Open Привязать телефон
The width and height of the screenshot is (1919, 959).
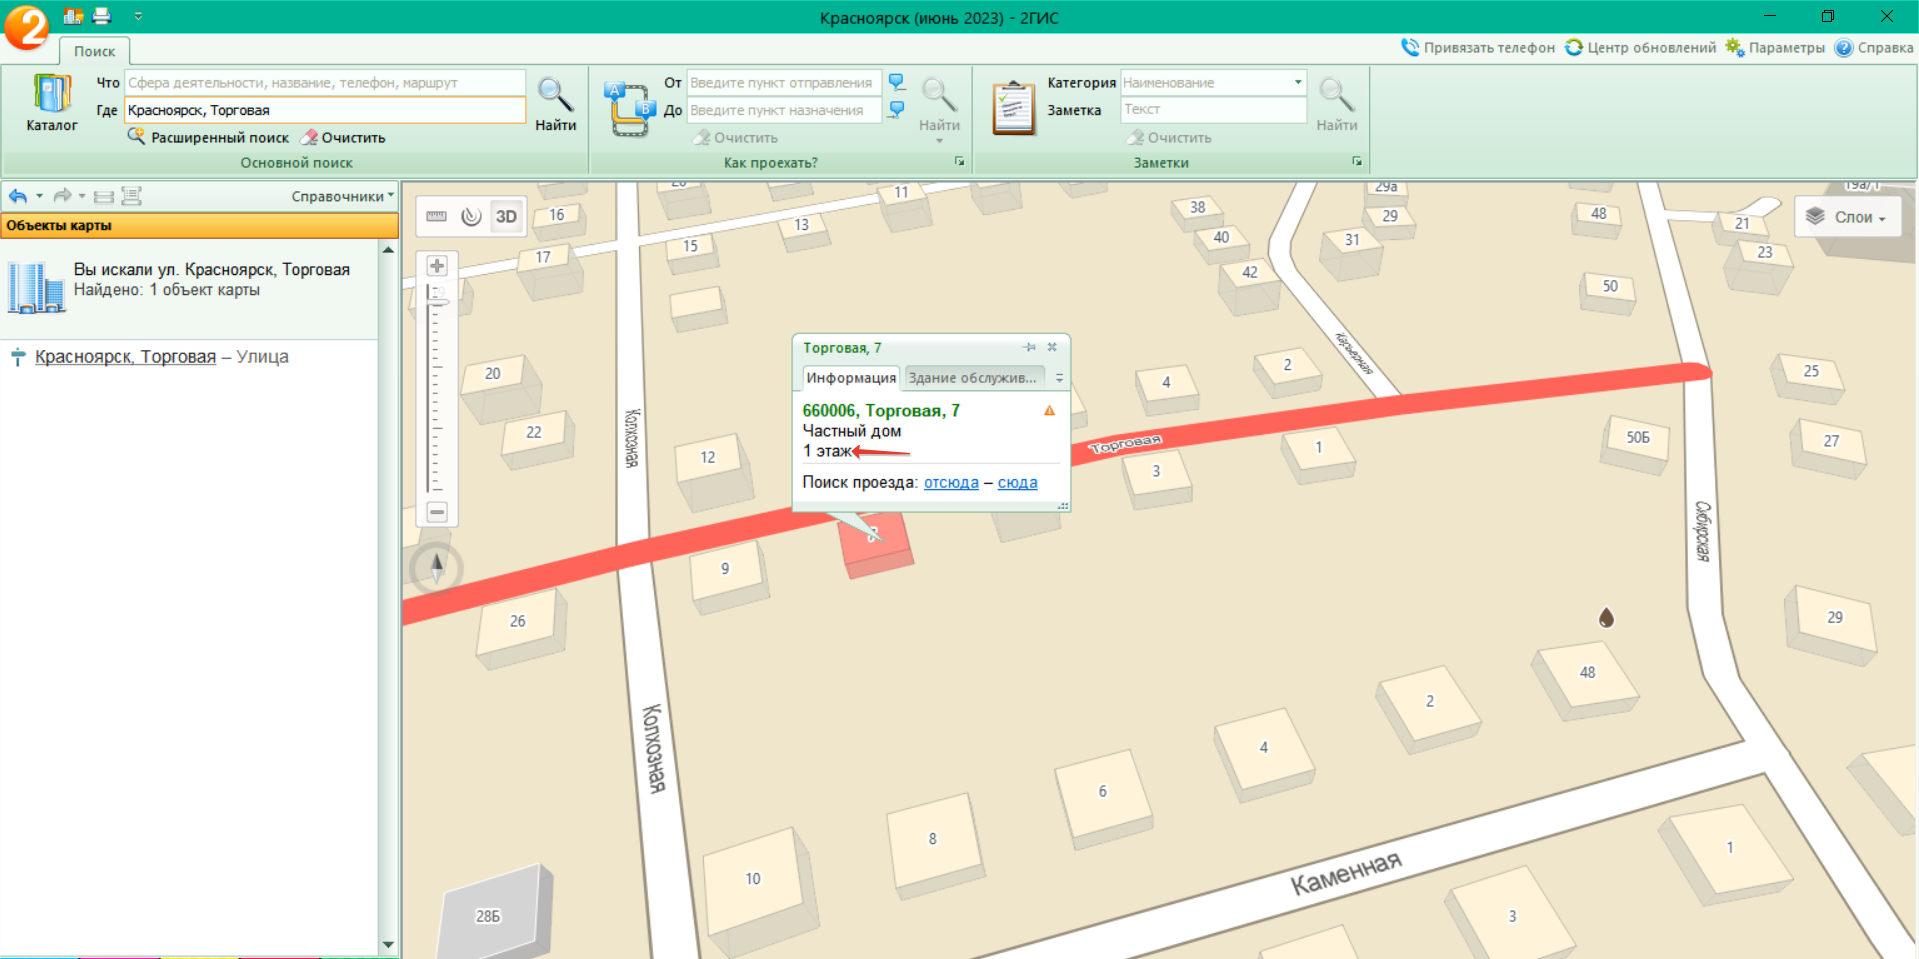(1479, 47)
